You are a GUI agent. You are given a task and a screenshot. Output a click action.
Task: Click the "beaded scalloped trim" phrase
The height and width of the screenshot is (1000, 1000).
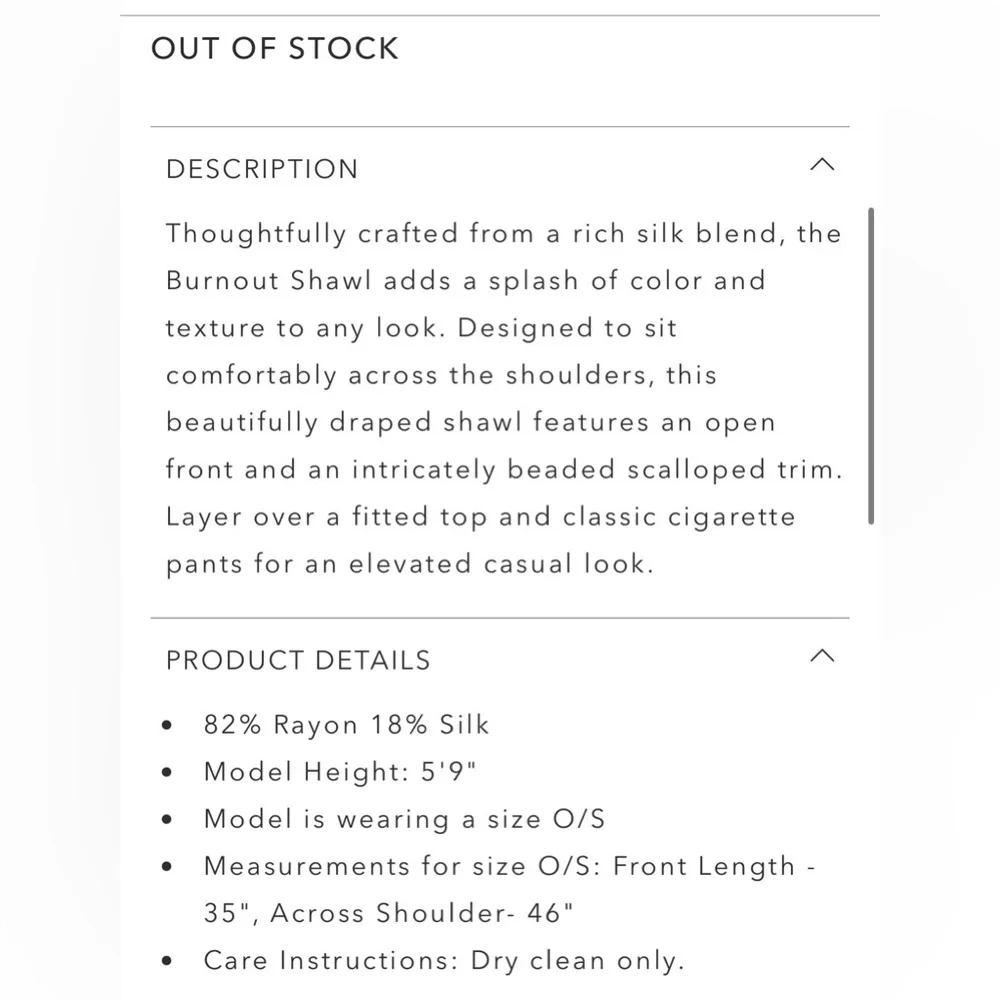point(675,470)
